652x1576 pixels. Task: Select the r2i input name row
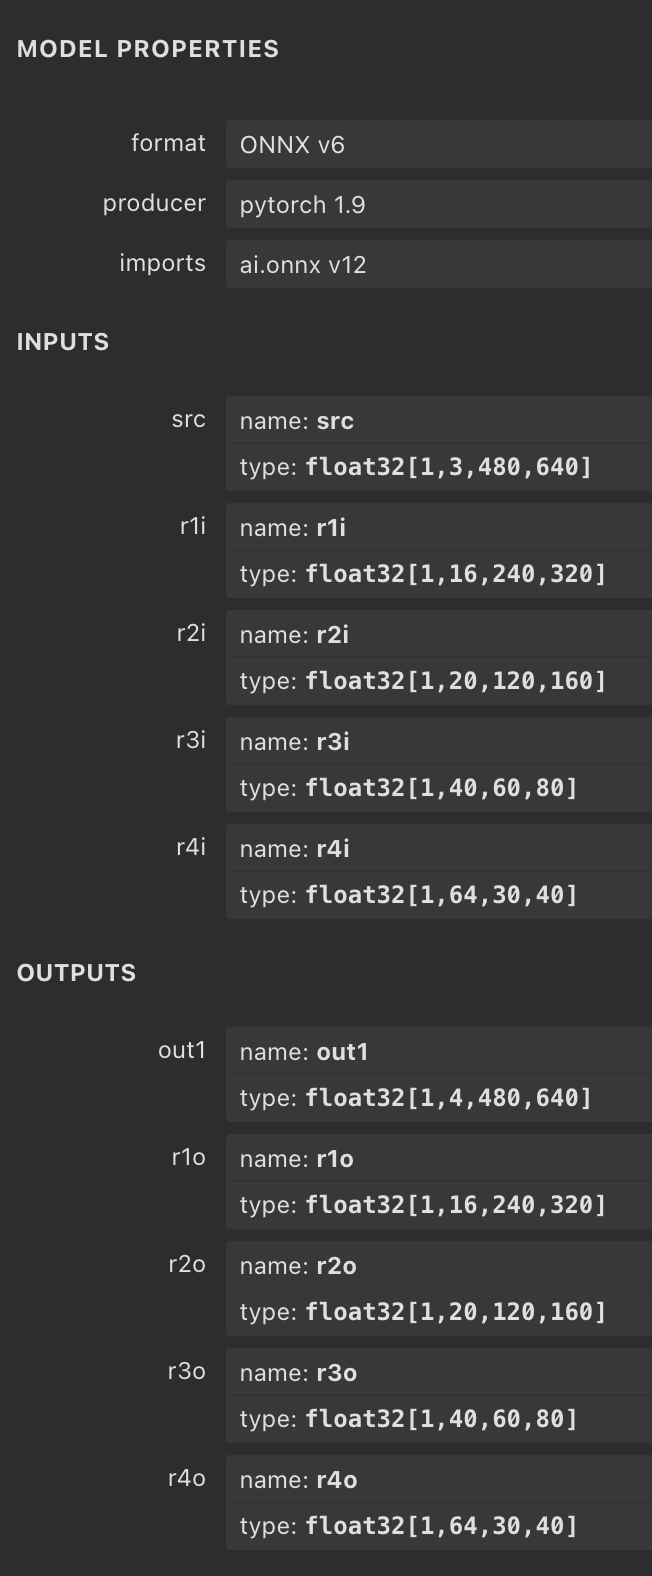click(x=439, y=634)
